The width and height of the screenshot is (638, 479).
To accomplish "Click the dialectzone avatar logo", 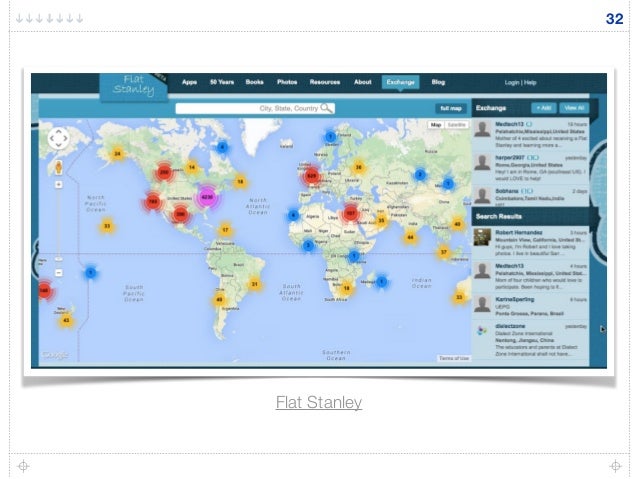I will coord(482,330).
